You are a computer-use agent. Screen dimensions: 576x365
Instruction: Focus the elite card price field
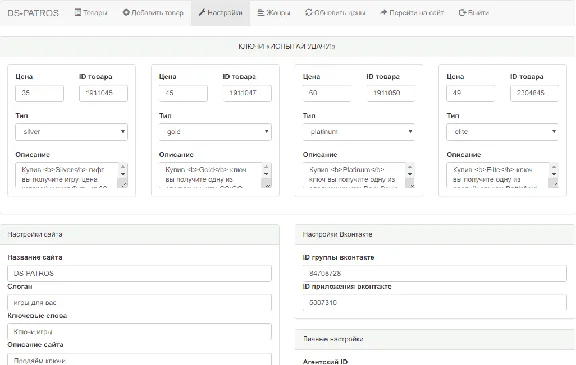click(471, 93)
